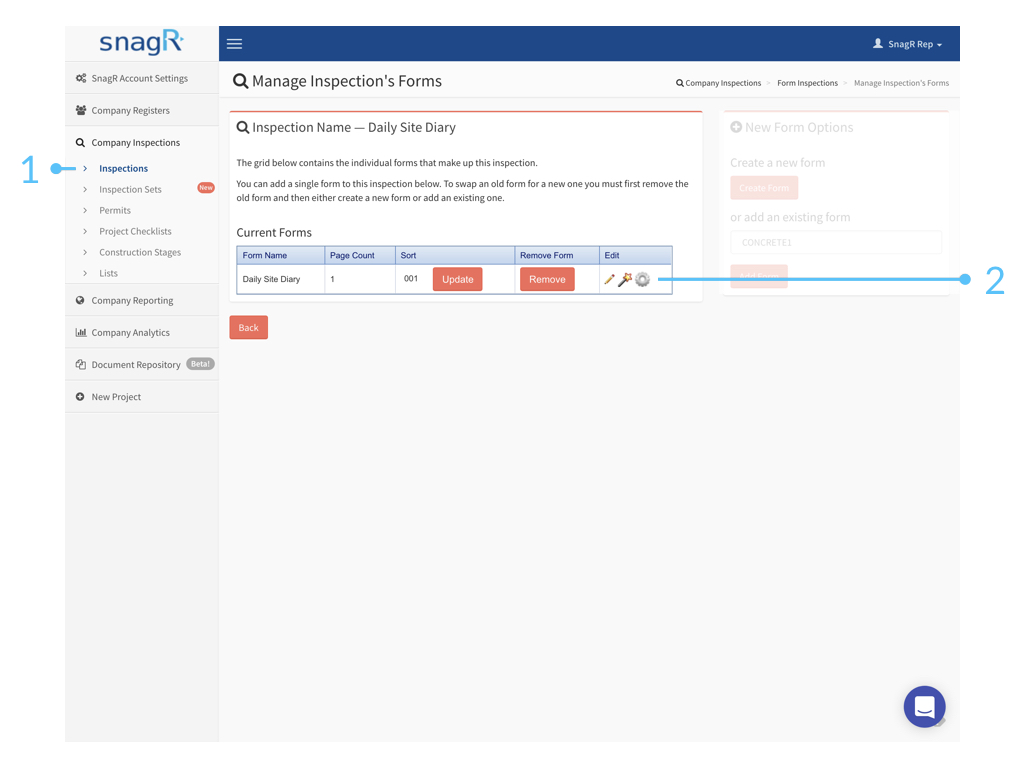1024x768 pixels.
Task: Click bar chart icon beside Company Analytics
Action: (81, 332)
